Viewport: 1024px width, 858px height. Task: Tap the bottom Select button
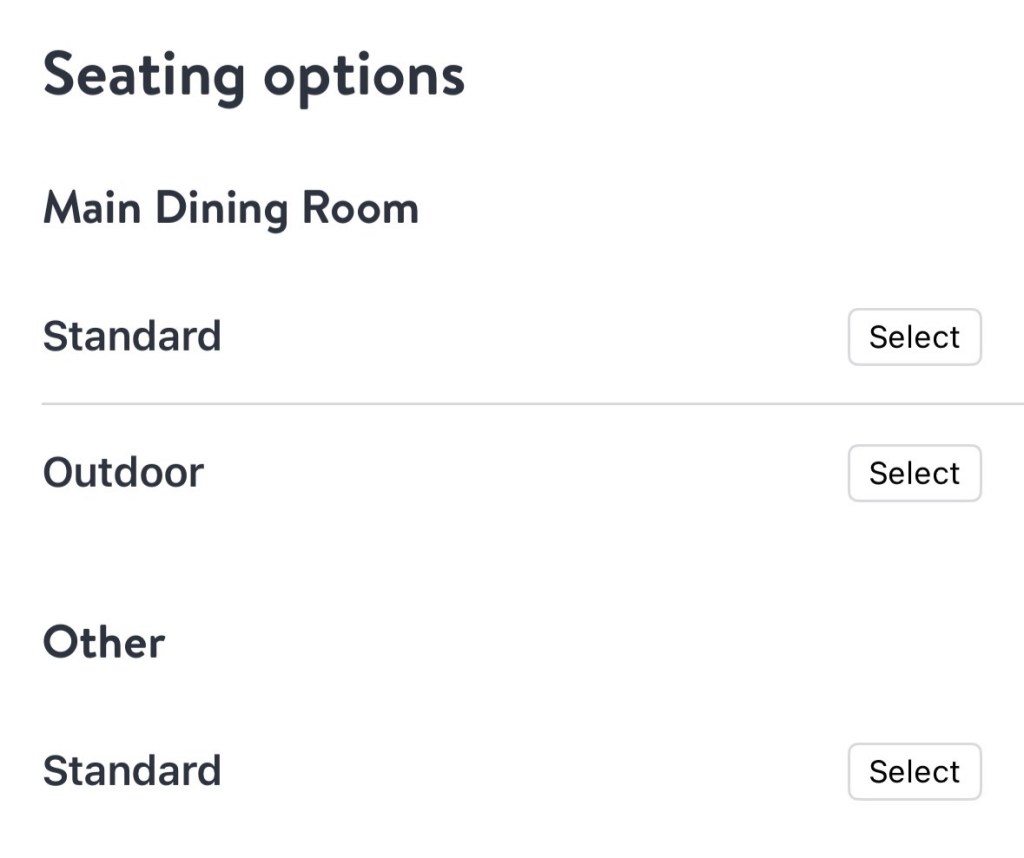tap(914, 771)
